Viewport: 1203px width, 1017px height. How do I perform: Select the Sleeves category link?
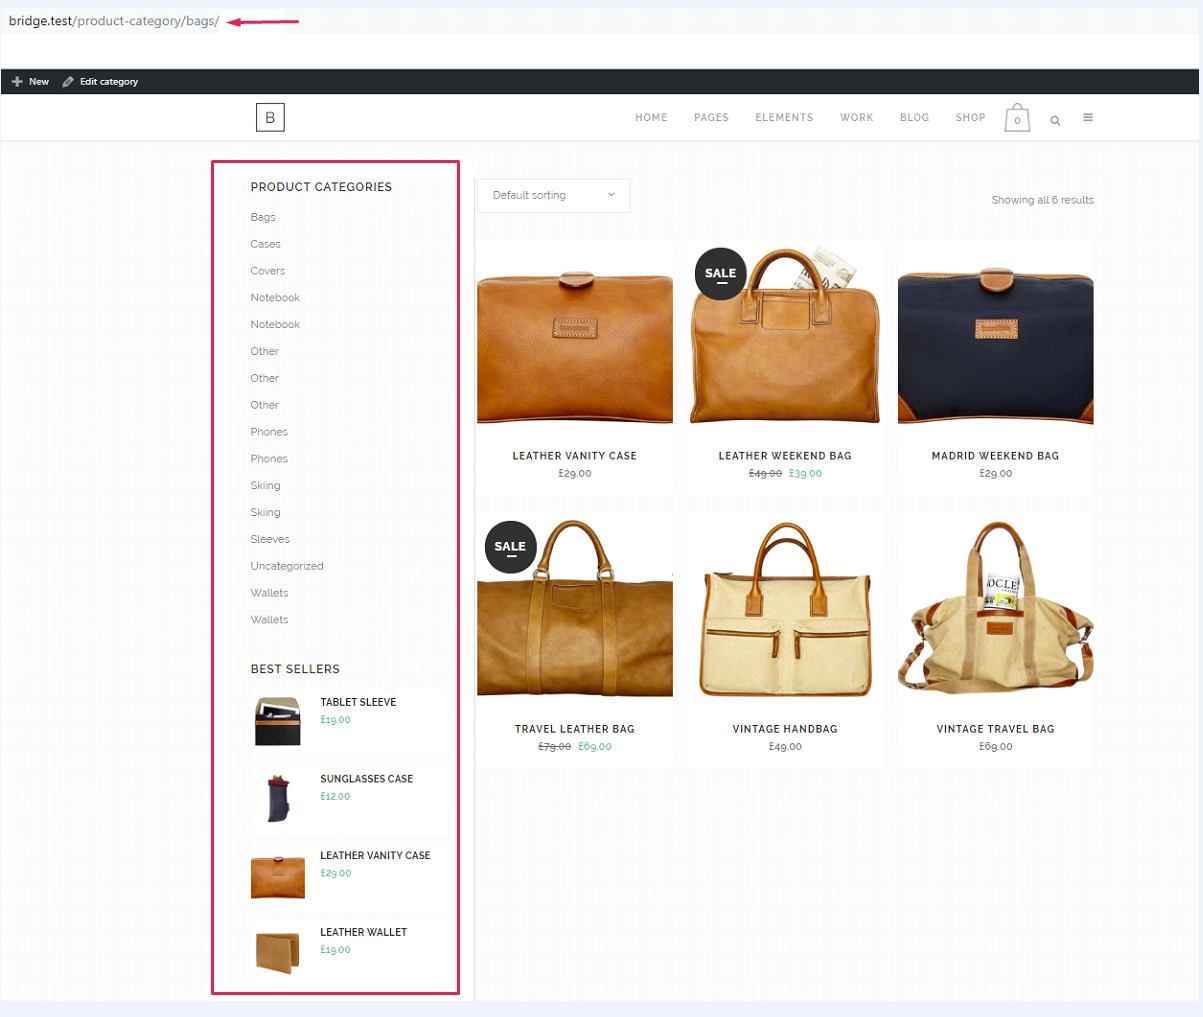270,539
